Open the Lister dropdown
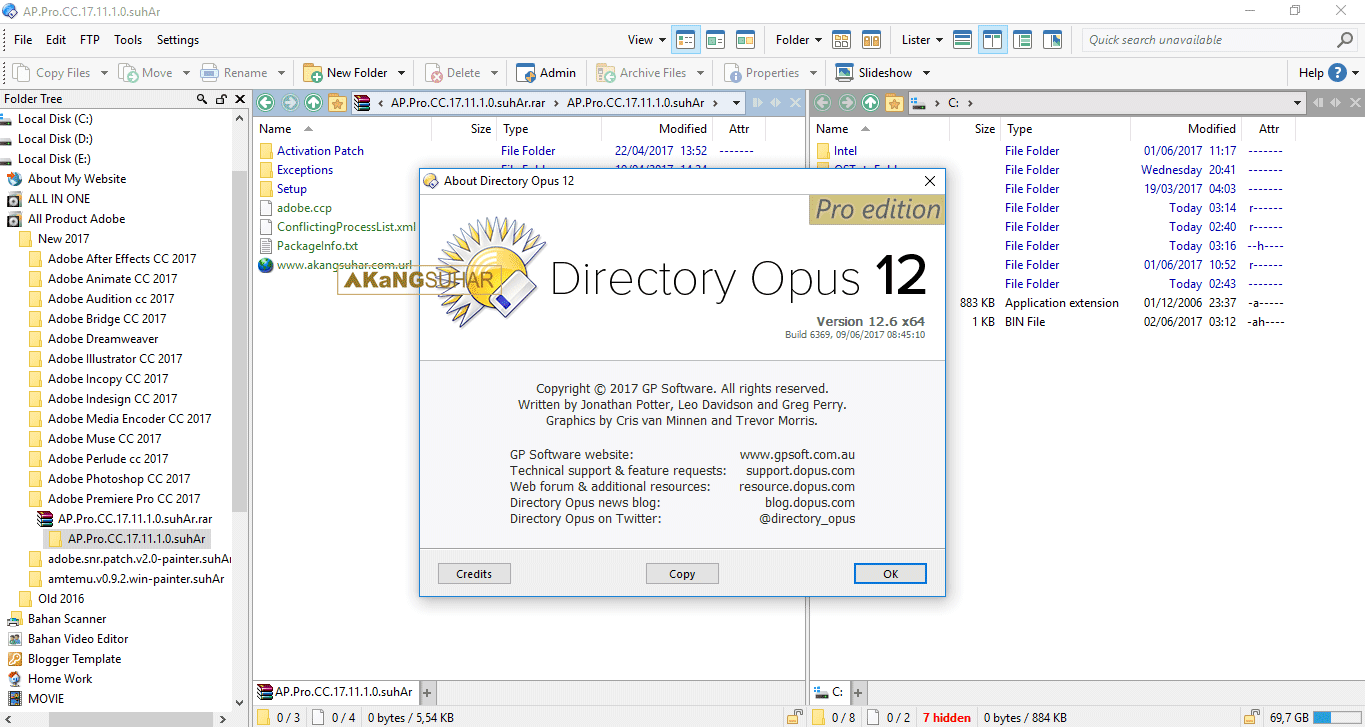1365x727 pixels. (922, 40)
